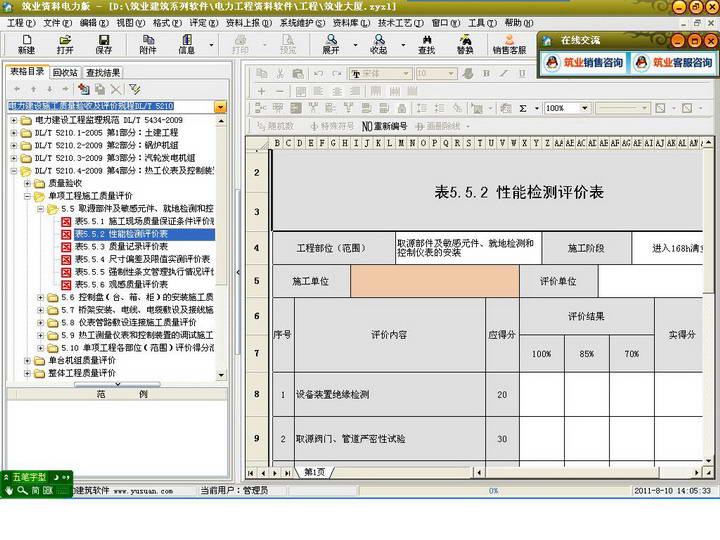
Task: Click the 展开 expand toolbar icon
Action: coord(331,45)
